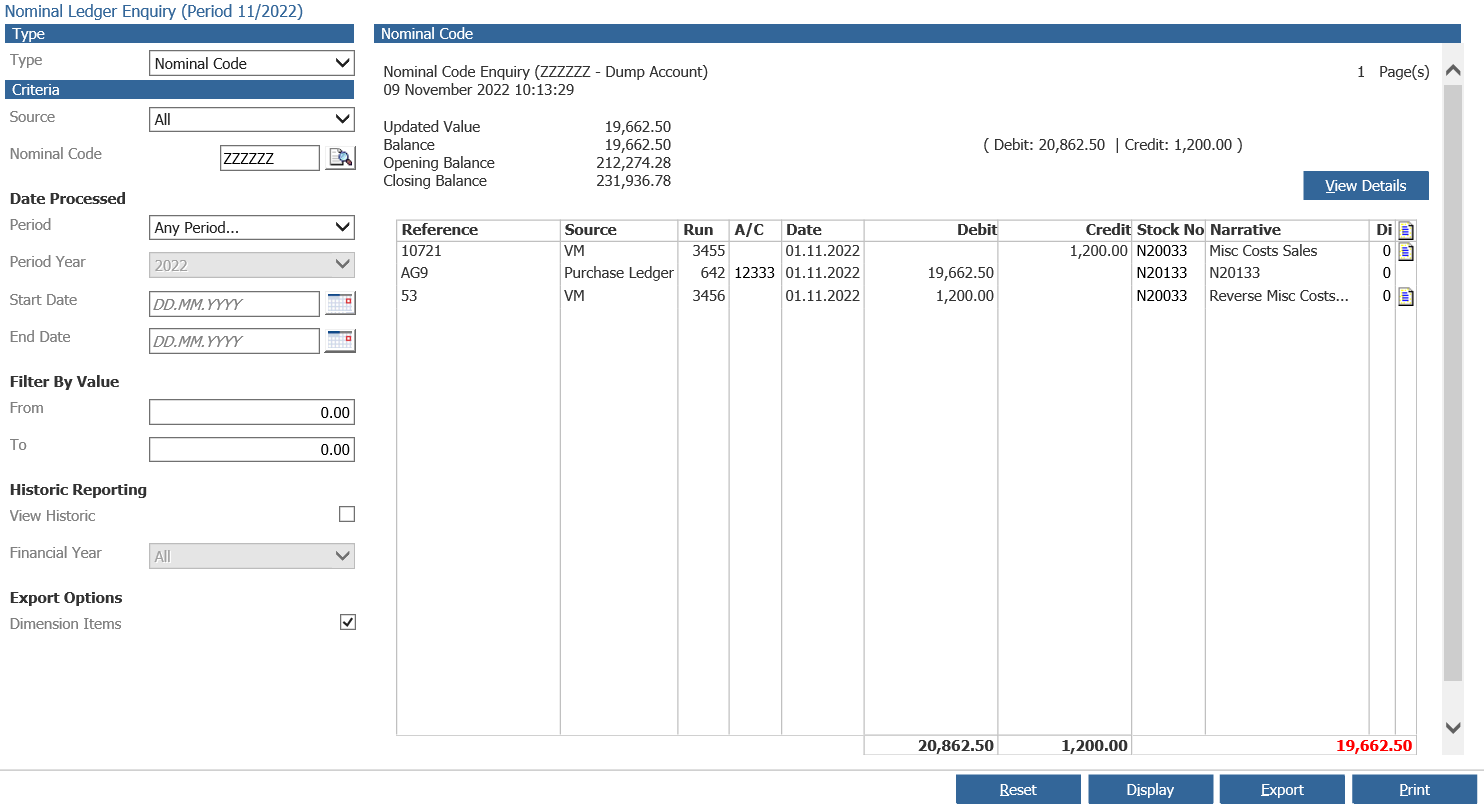Click the Display button
1484x810 pixels.
coord(1150,790)
